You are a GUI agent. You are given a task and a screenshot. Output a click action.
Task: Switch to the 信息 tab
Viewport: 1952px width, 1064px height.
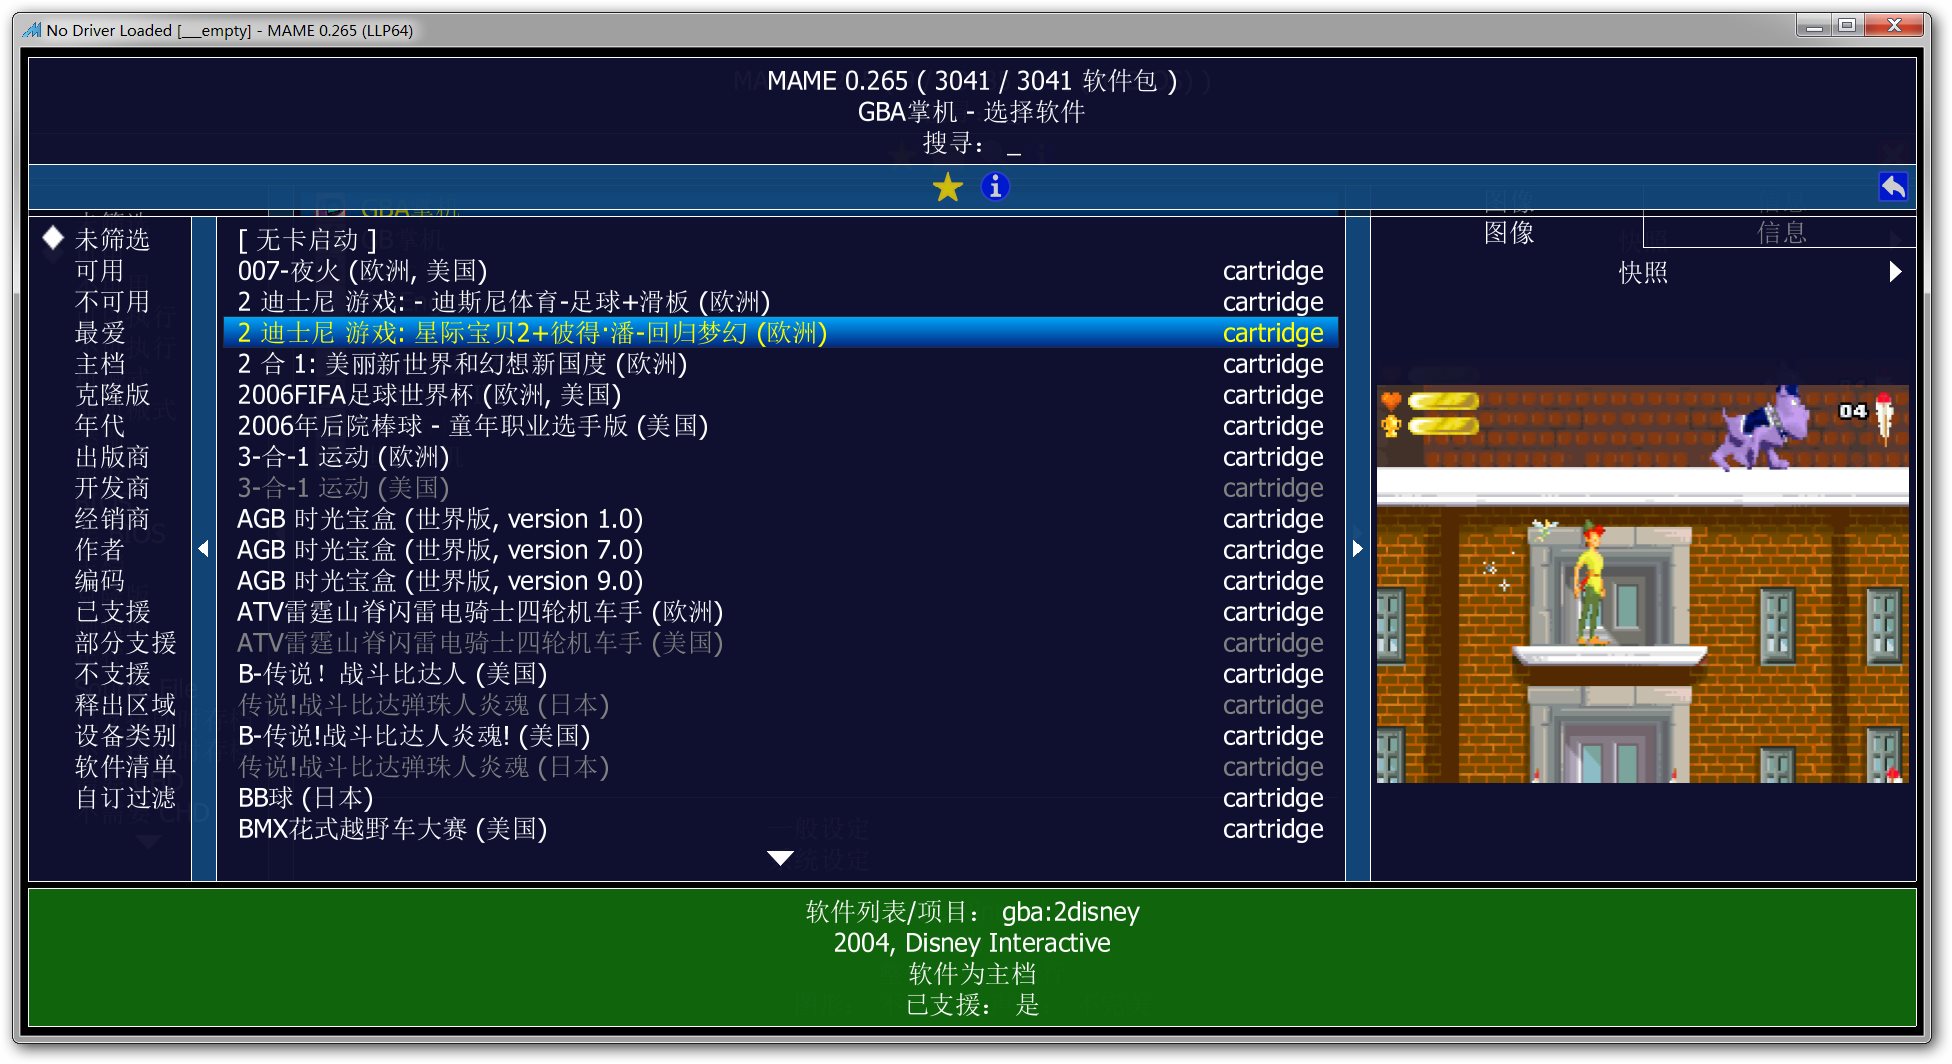[1782, 233]
